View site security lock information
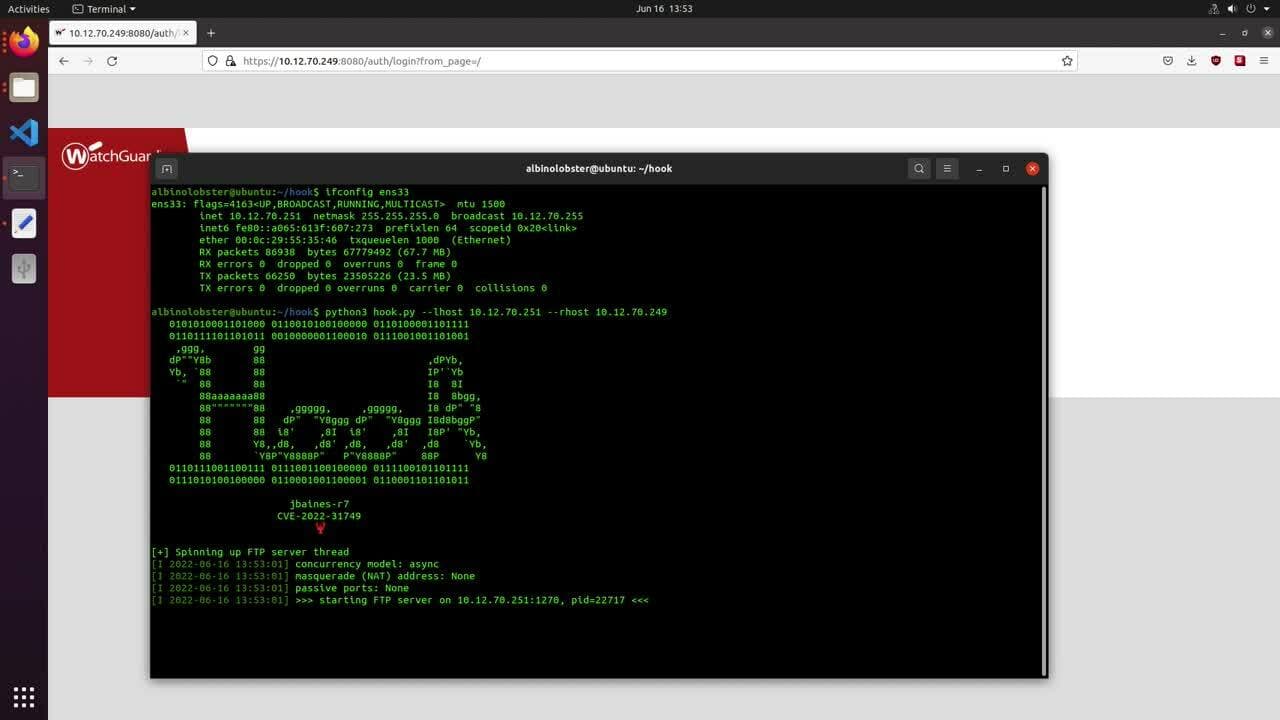This screenshot has height=720, width=1280. pyautogui.click(x=231, y=61)
